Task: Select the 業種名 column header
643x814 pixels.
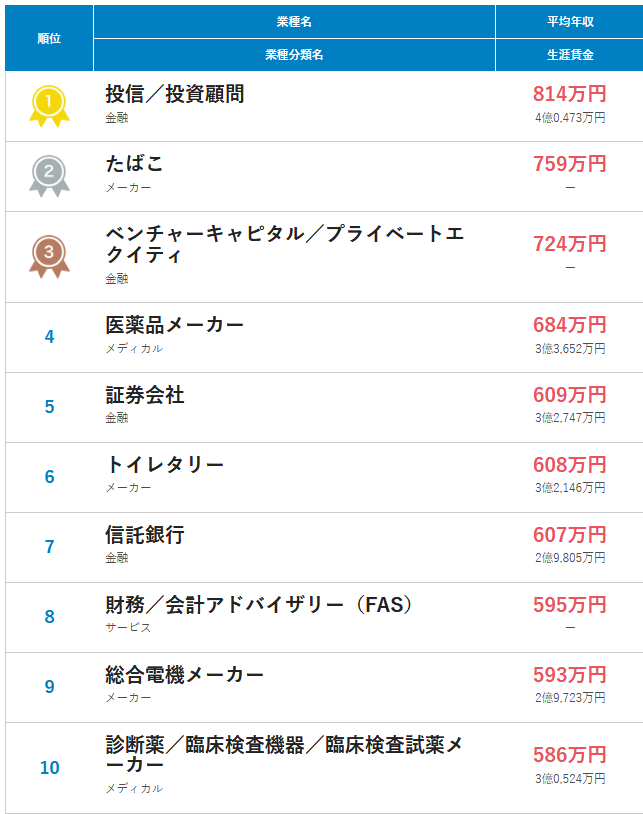Action: (294, 21)
